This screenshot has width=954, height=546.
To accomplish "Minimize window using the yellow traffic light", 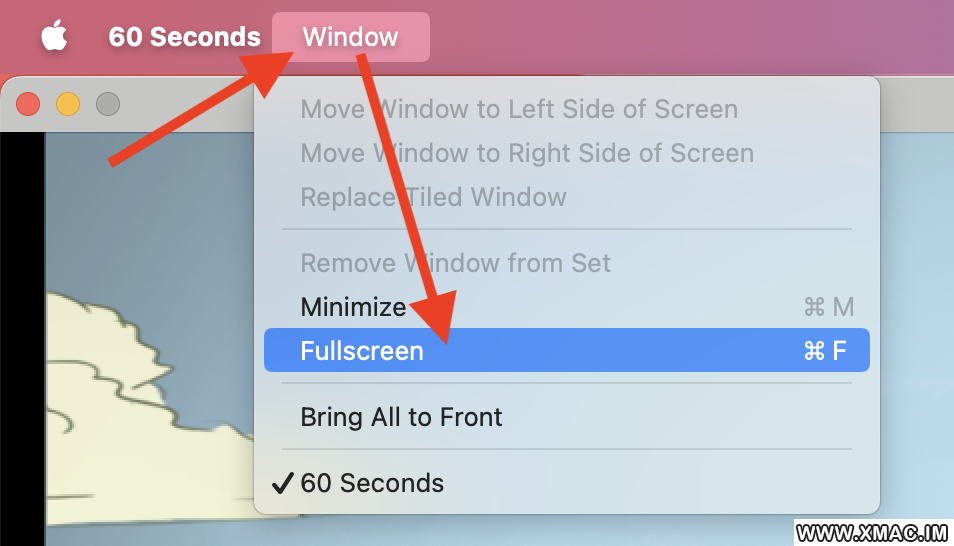I will coord(68,104).
